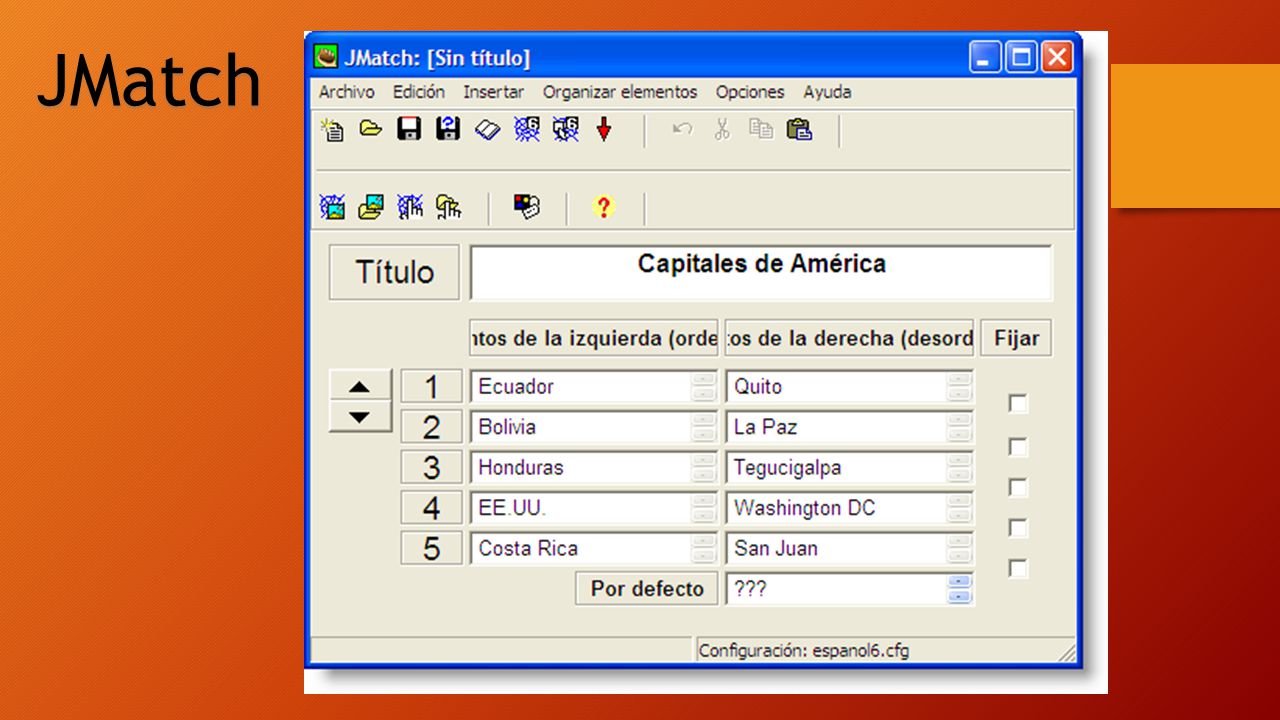This screenshot has height=720, width=1280.
Task: Tick the Fijar checkbox for Quito row
Action: [x=1018, y=403]
